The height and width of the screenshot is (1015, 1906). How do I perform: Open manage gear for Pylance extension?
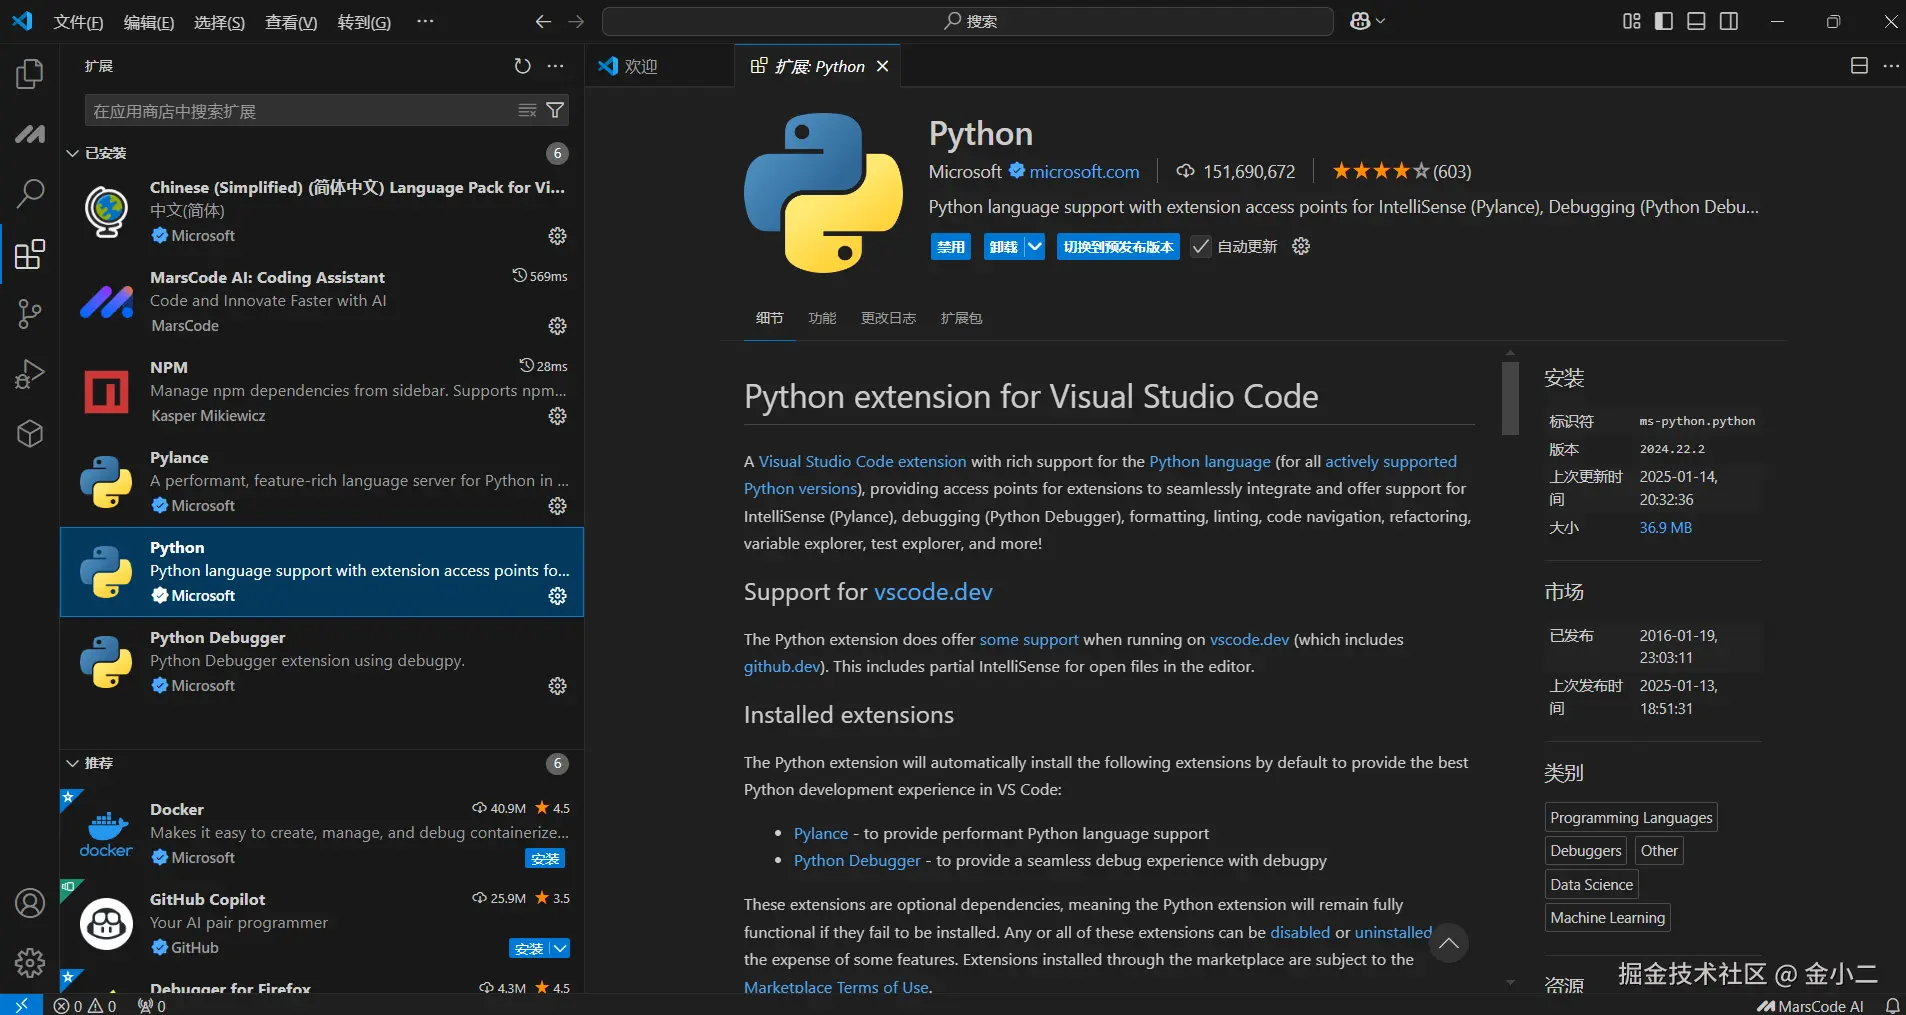[x=558, y=506]
